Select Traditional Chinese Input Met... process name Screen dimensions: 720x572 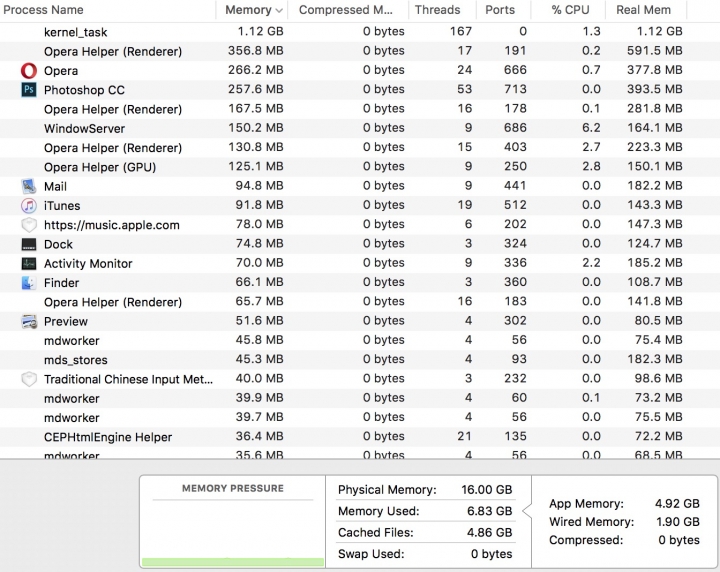click(128, 379)
